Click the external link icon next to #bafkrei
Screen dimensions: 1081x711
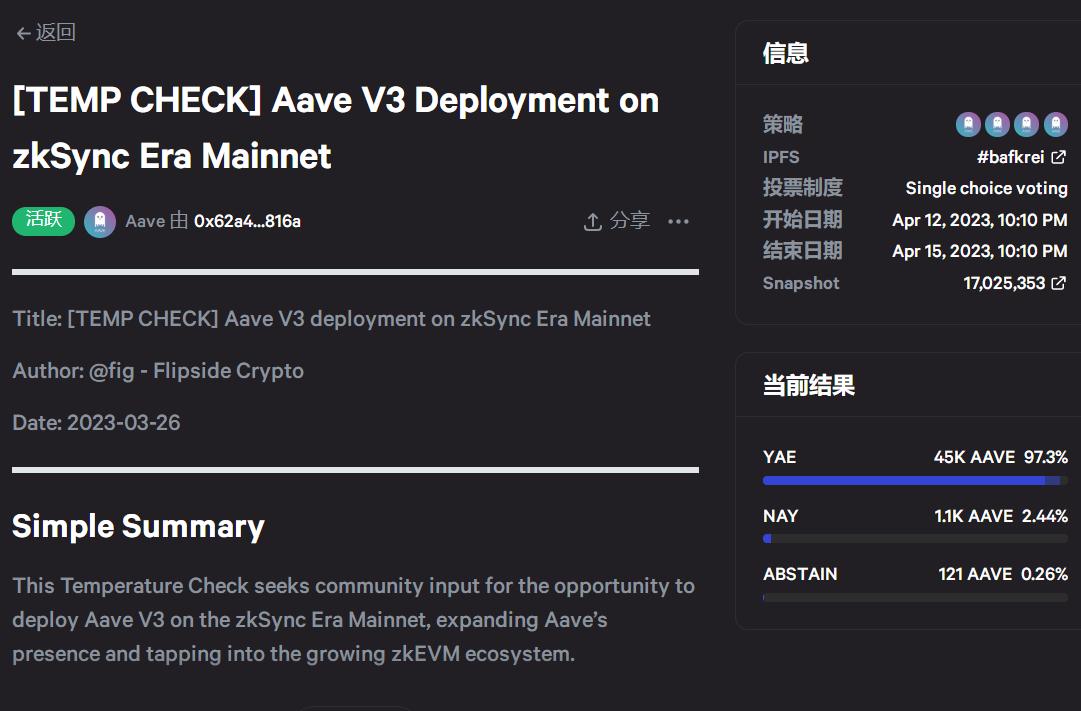(x=1059, y=156)
